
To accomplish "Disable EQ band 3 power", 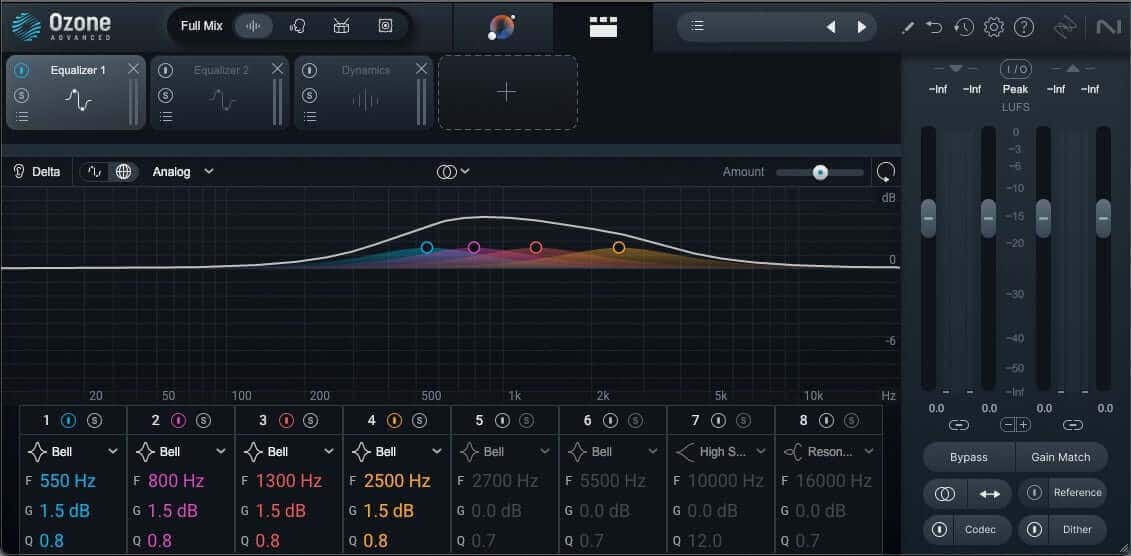I will [x=286, y=420].
